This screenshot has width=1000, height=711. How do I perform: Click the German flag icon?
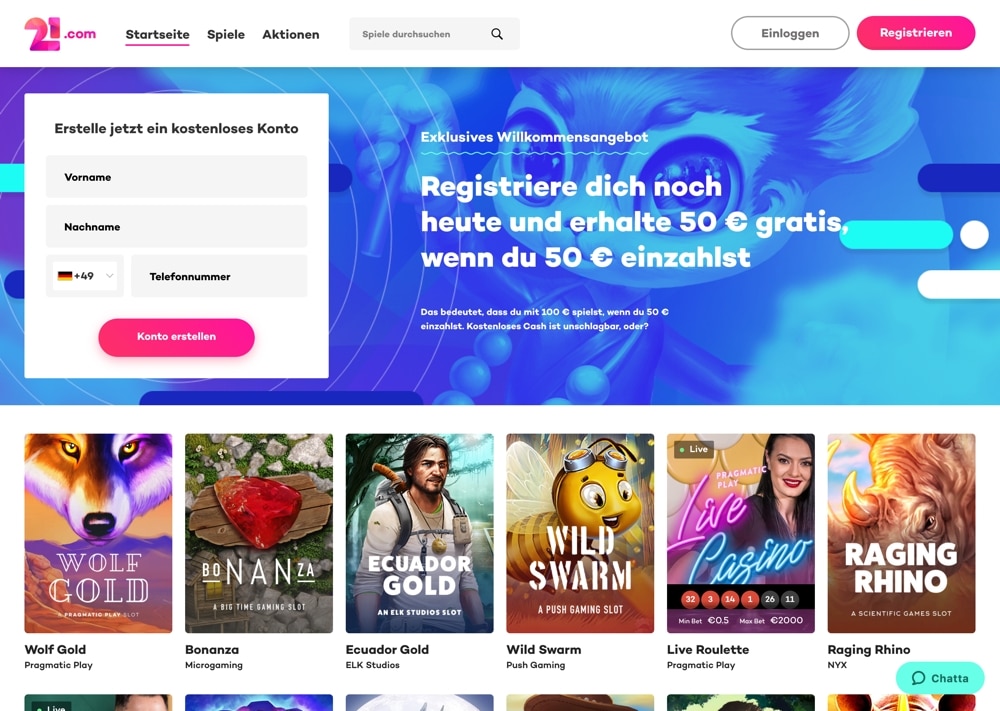[64, 276]
